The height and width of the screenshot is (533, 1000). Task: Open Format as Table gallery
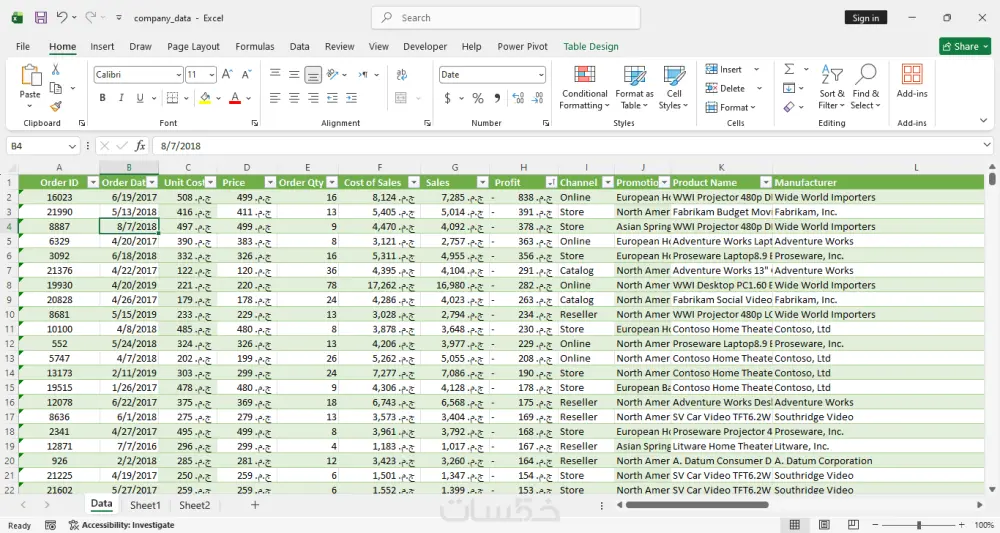point(634,87)
